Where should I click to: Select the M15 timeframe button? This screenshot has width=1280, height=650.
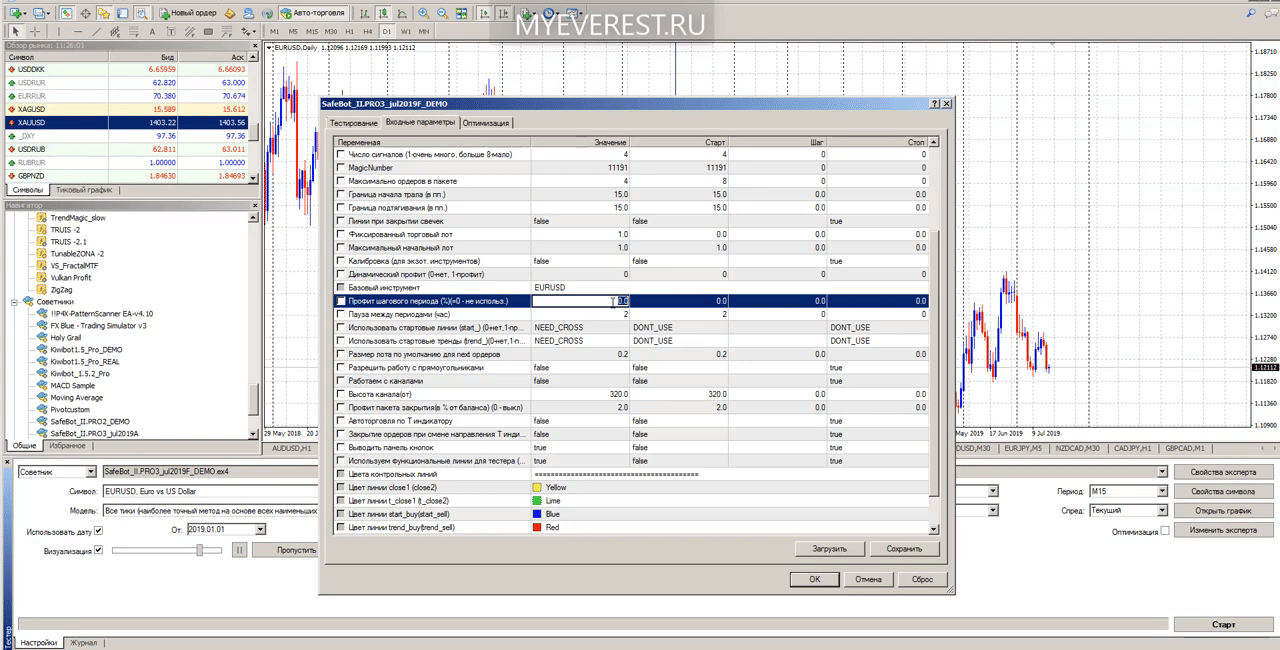(x=312, y=32)
